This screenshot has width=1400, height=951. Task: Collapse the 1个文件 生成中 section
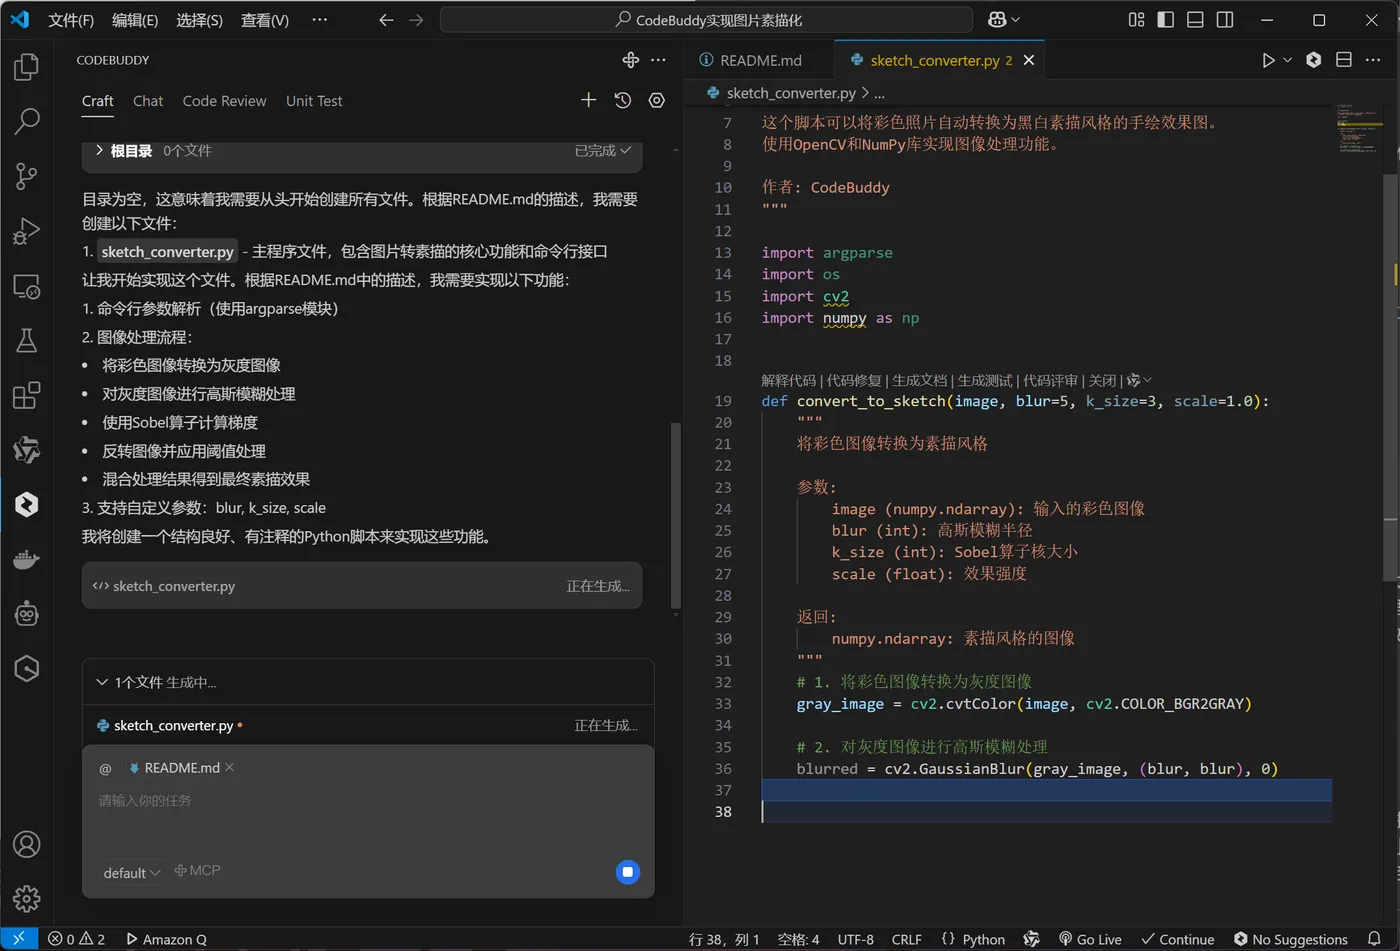[102, 682]
